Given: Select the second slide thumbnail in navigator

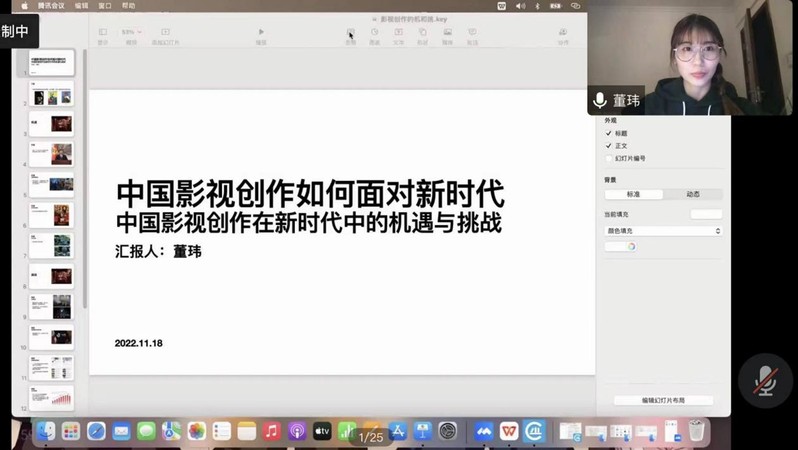Looking at the screenshot, I should (x=50, y=95).
